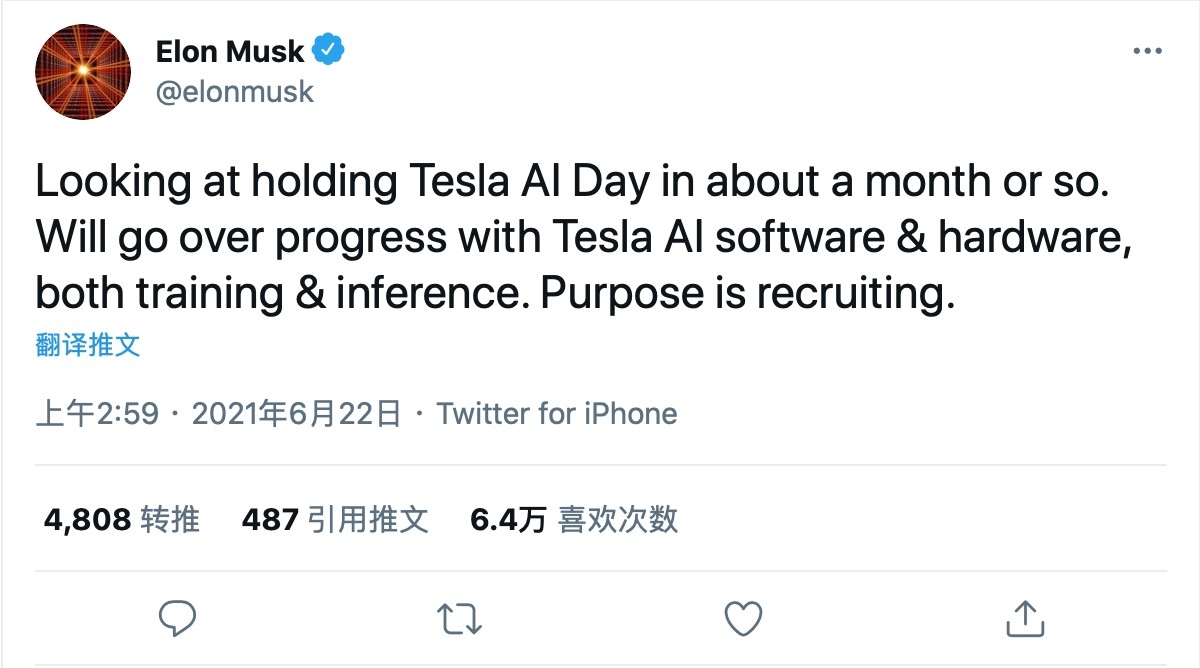View the 6.4万 喜欢次数 likes list
Viewport: 1200px width, 668px height.
(574, 519)
